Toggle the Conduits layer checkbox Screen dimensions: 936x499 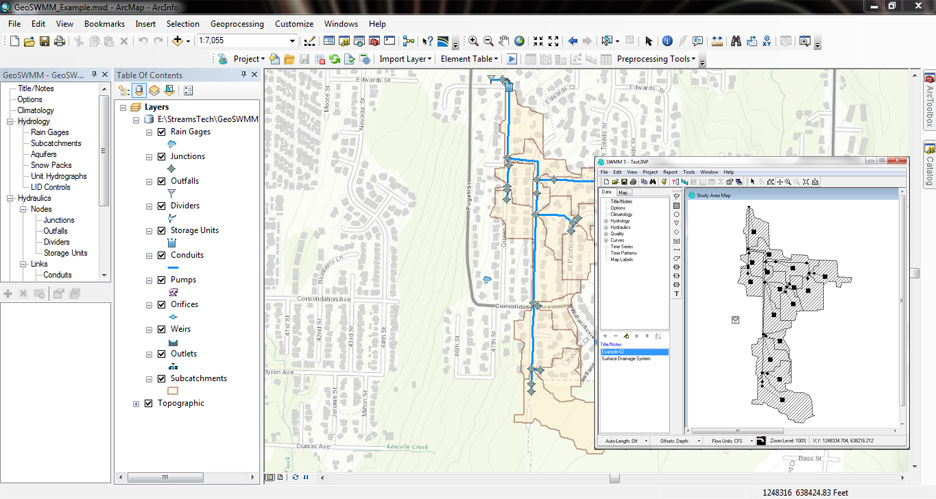click(x=161, y=255)
